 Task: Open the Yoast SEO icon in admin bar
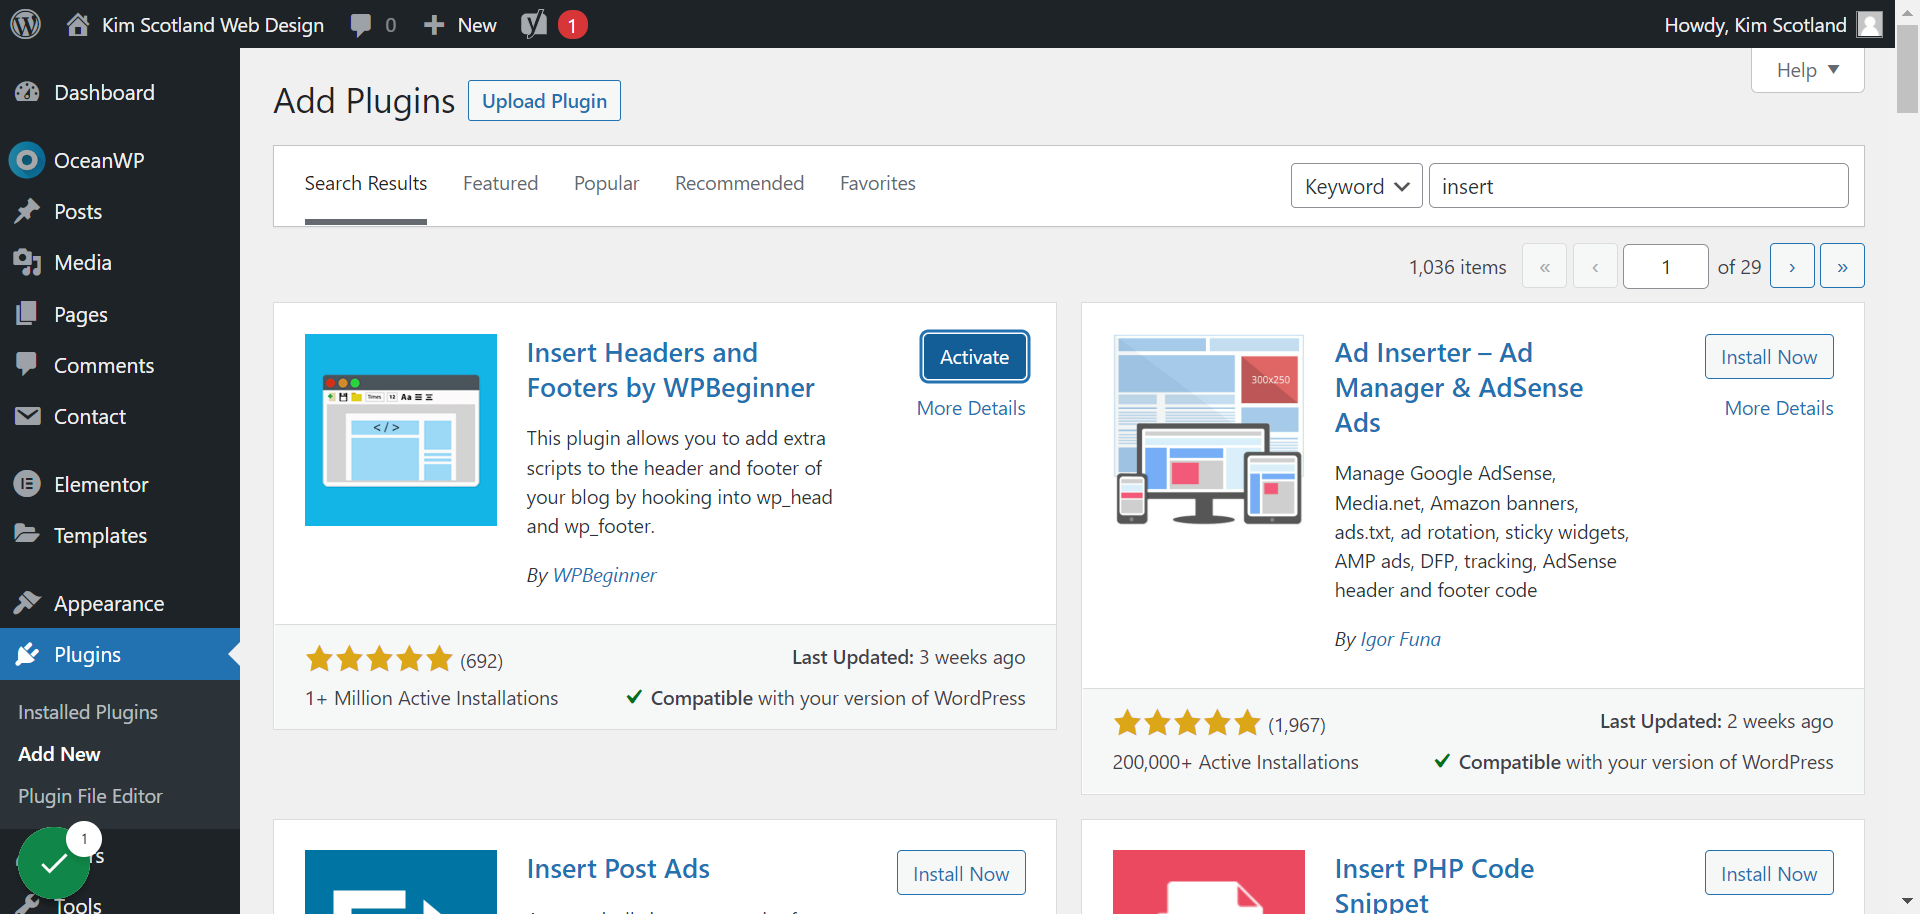point(534,24)
